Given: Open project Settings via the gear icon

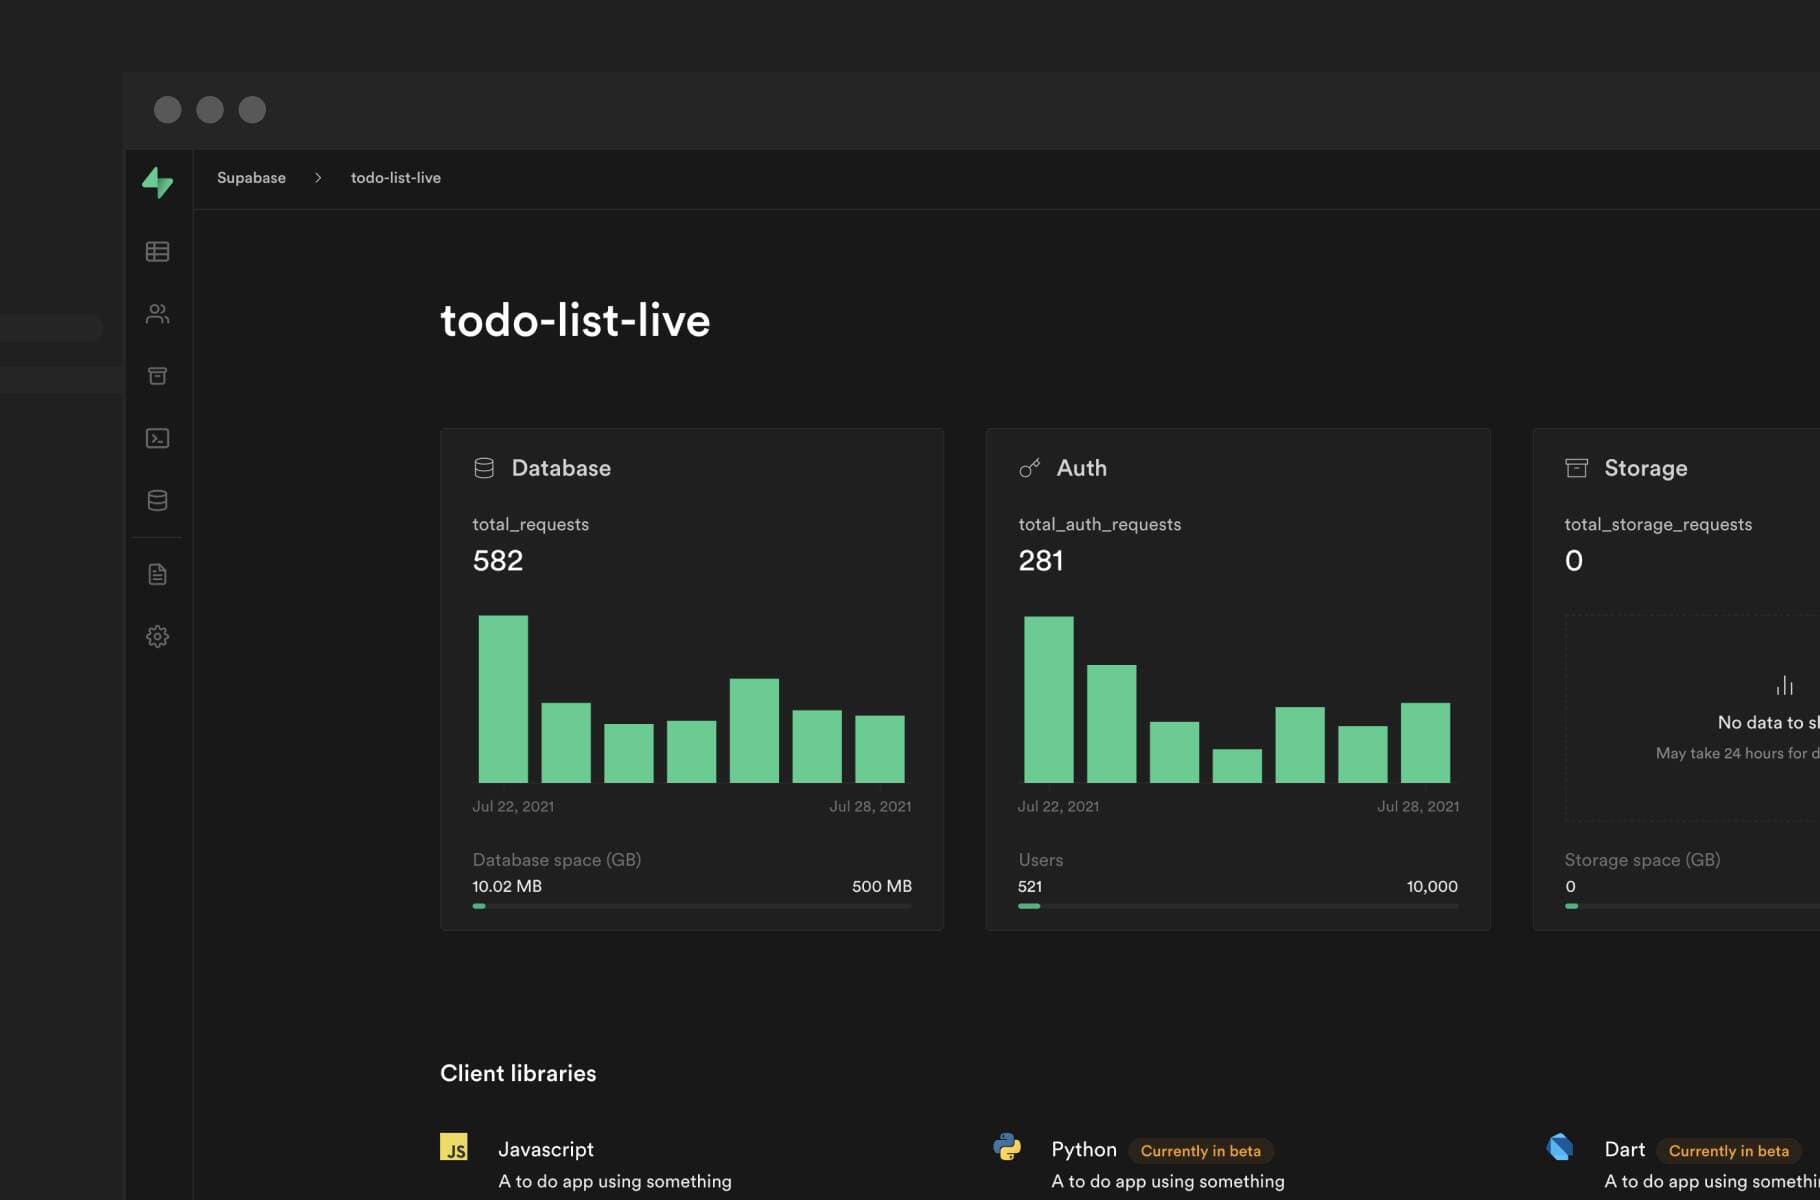Looking at the screenshot, I should (x=157, y=636).
